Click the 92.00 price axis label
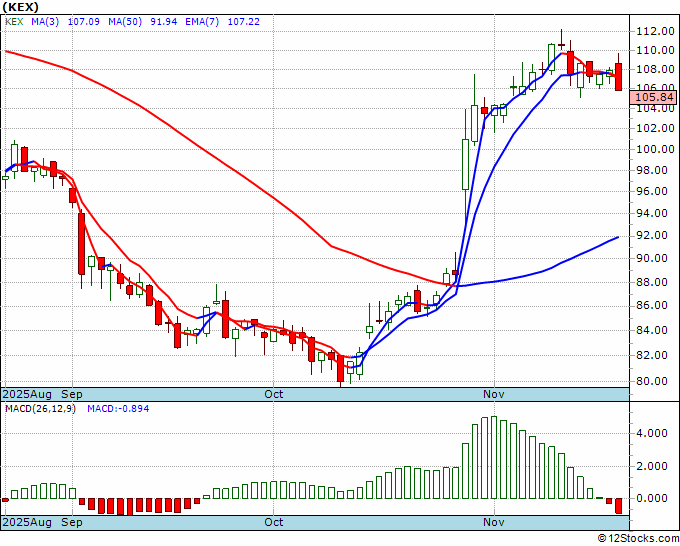Image resolution: width=680 pixels, height=546 pixels. (652, 235)
